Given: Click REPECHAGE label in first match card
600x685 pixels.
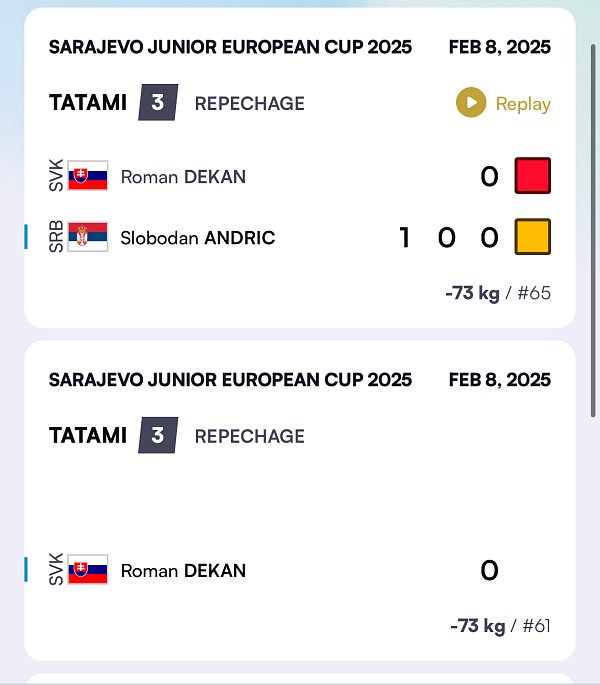Looking at the screenshot, I should pyautogui.click(x=250, y=104).
